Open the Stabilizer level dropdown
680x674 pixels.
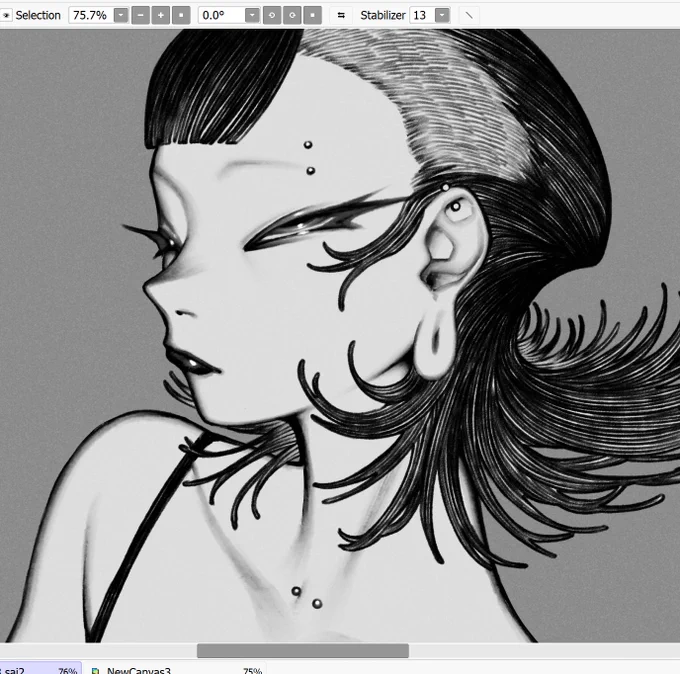[442, 15]
